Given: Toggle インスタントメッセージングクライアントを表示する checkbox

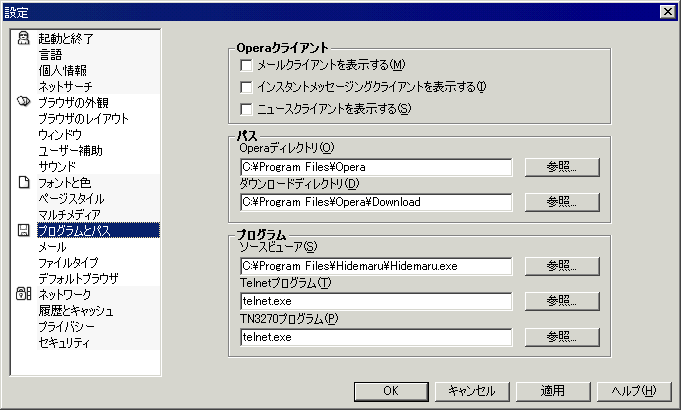Looking at the screenshot, I should click(247, 87).
